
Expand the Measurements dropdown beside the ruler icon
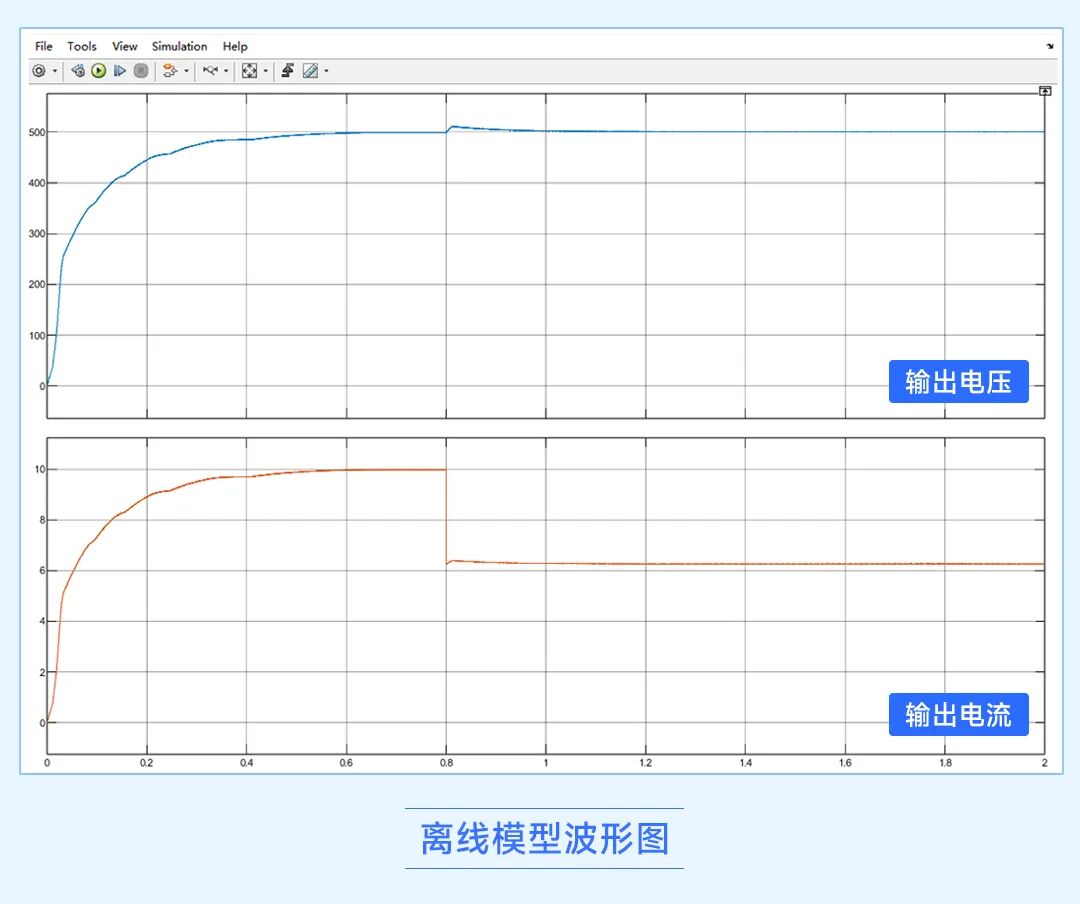pos(324,70)
